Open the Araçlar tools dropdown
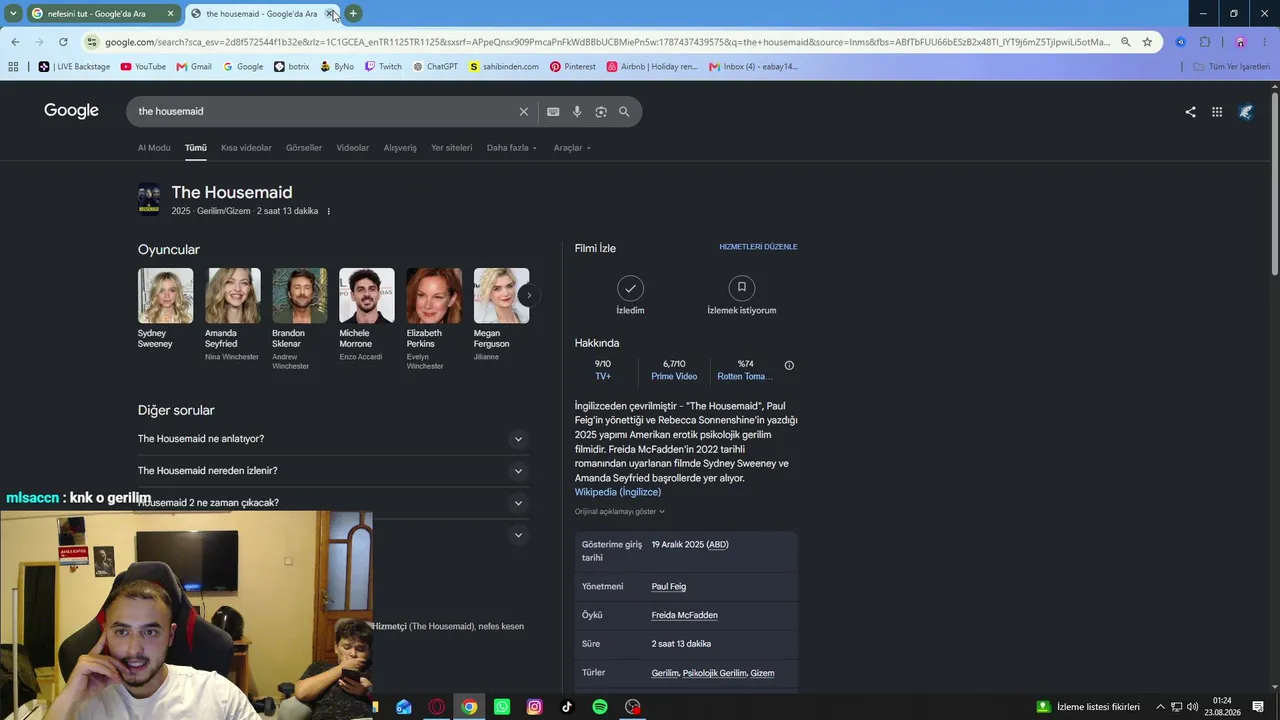Image resolution: width=1280 pixels, height=720 pixels. coord(572,148)
